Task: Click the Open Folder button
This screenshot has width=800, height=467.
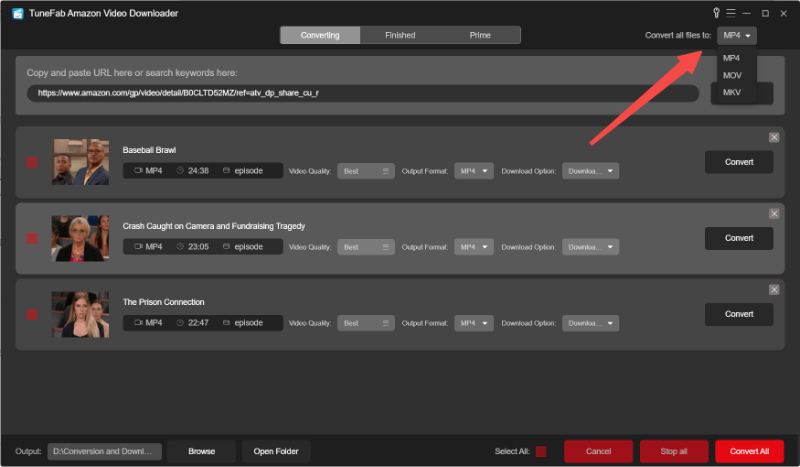Action: click(276, 451)
